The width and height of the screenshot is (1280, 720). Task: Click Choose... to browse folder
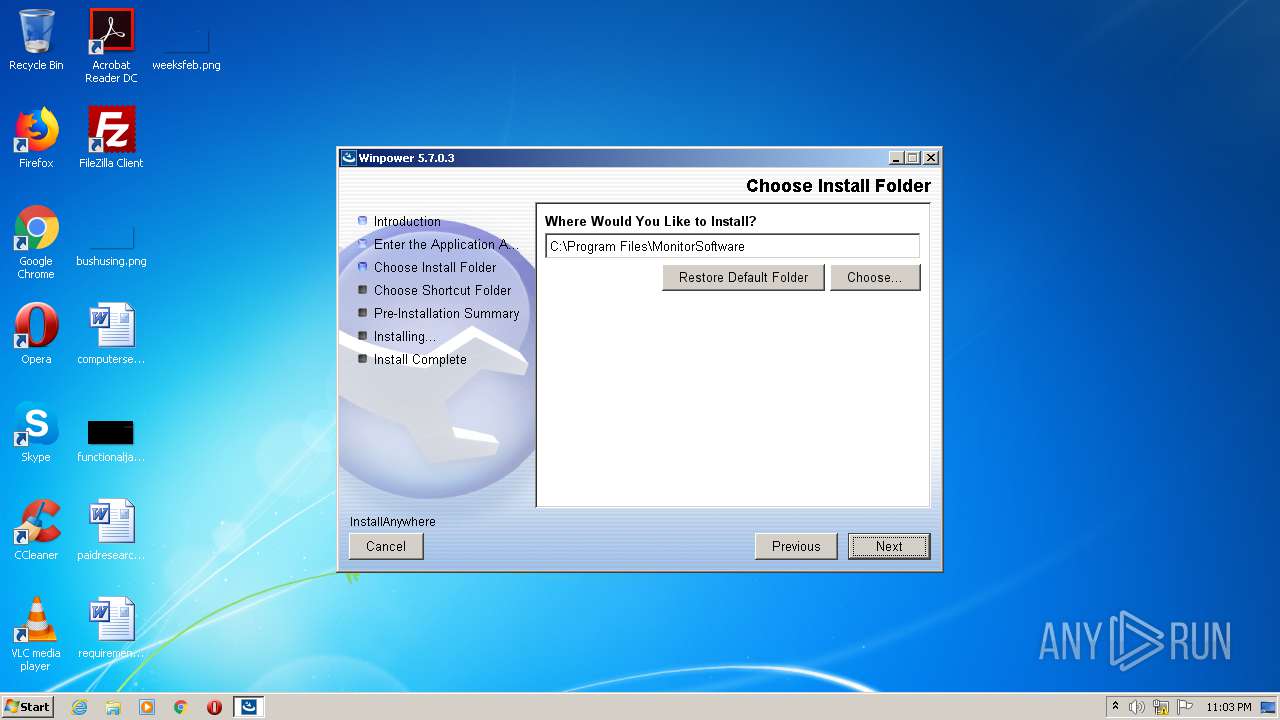pyautogui.click(x=875, y=277)
